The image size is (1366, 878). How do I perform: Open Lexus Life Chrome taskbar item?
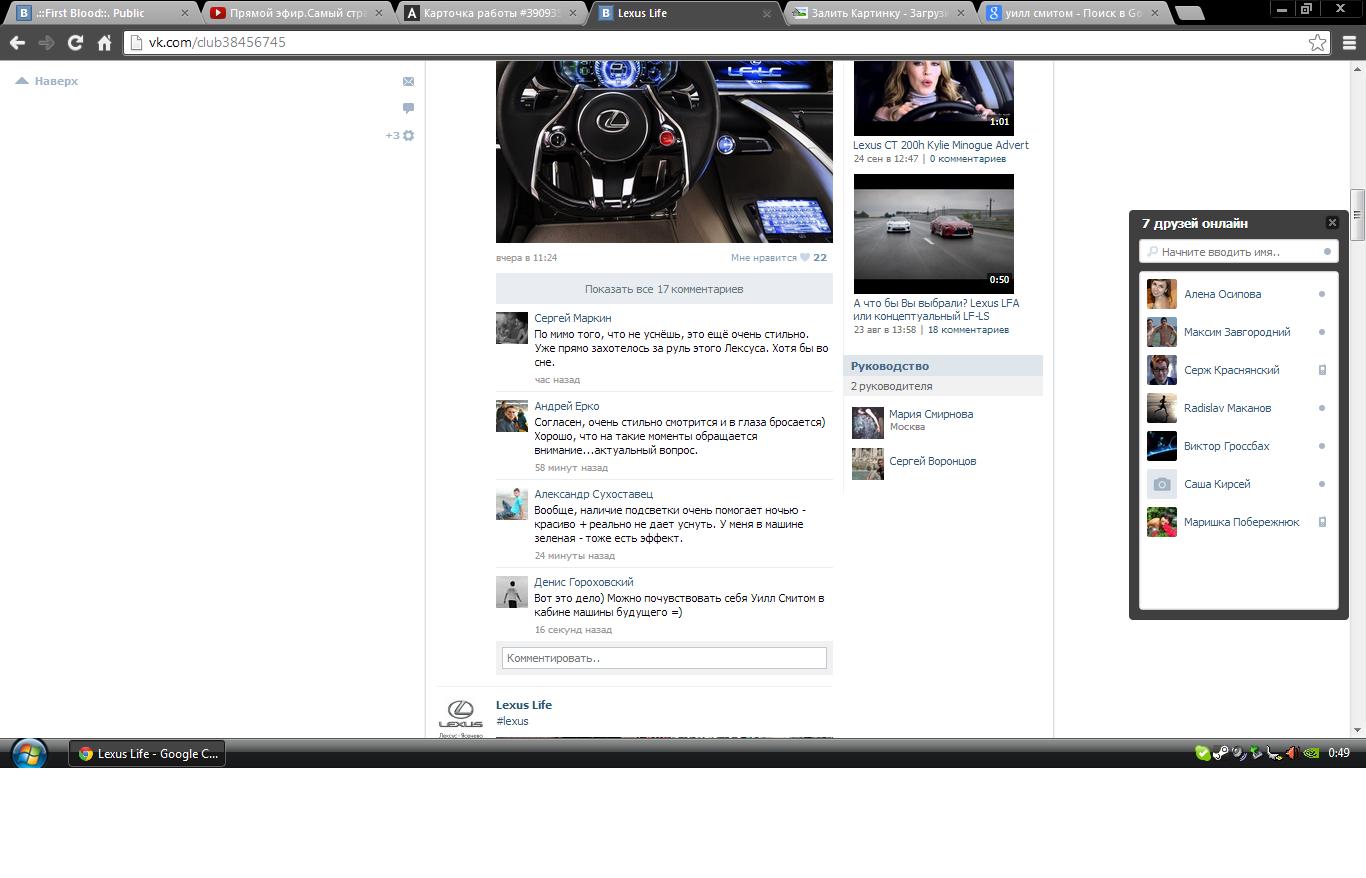[x=147, y=754]
